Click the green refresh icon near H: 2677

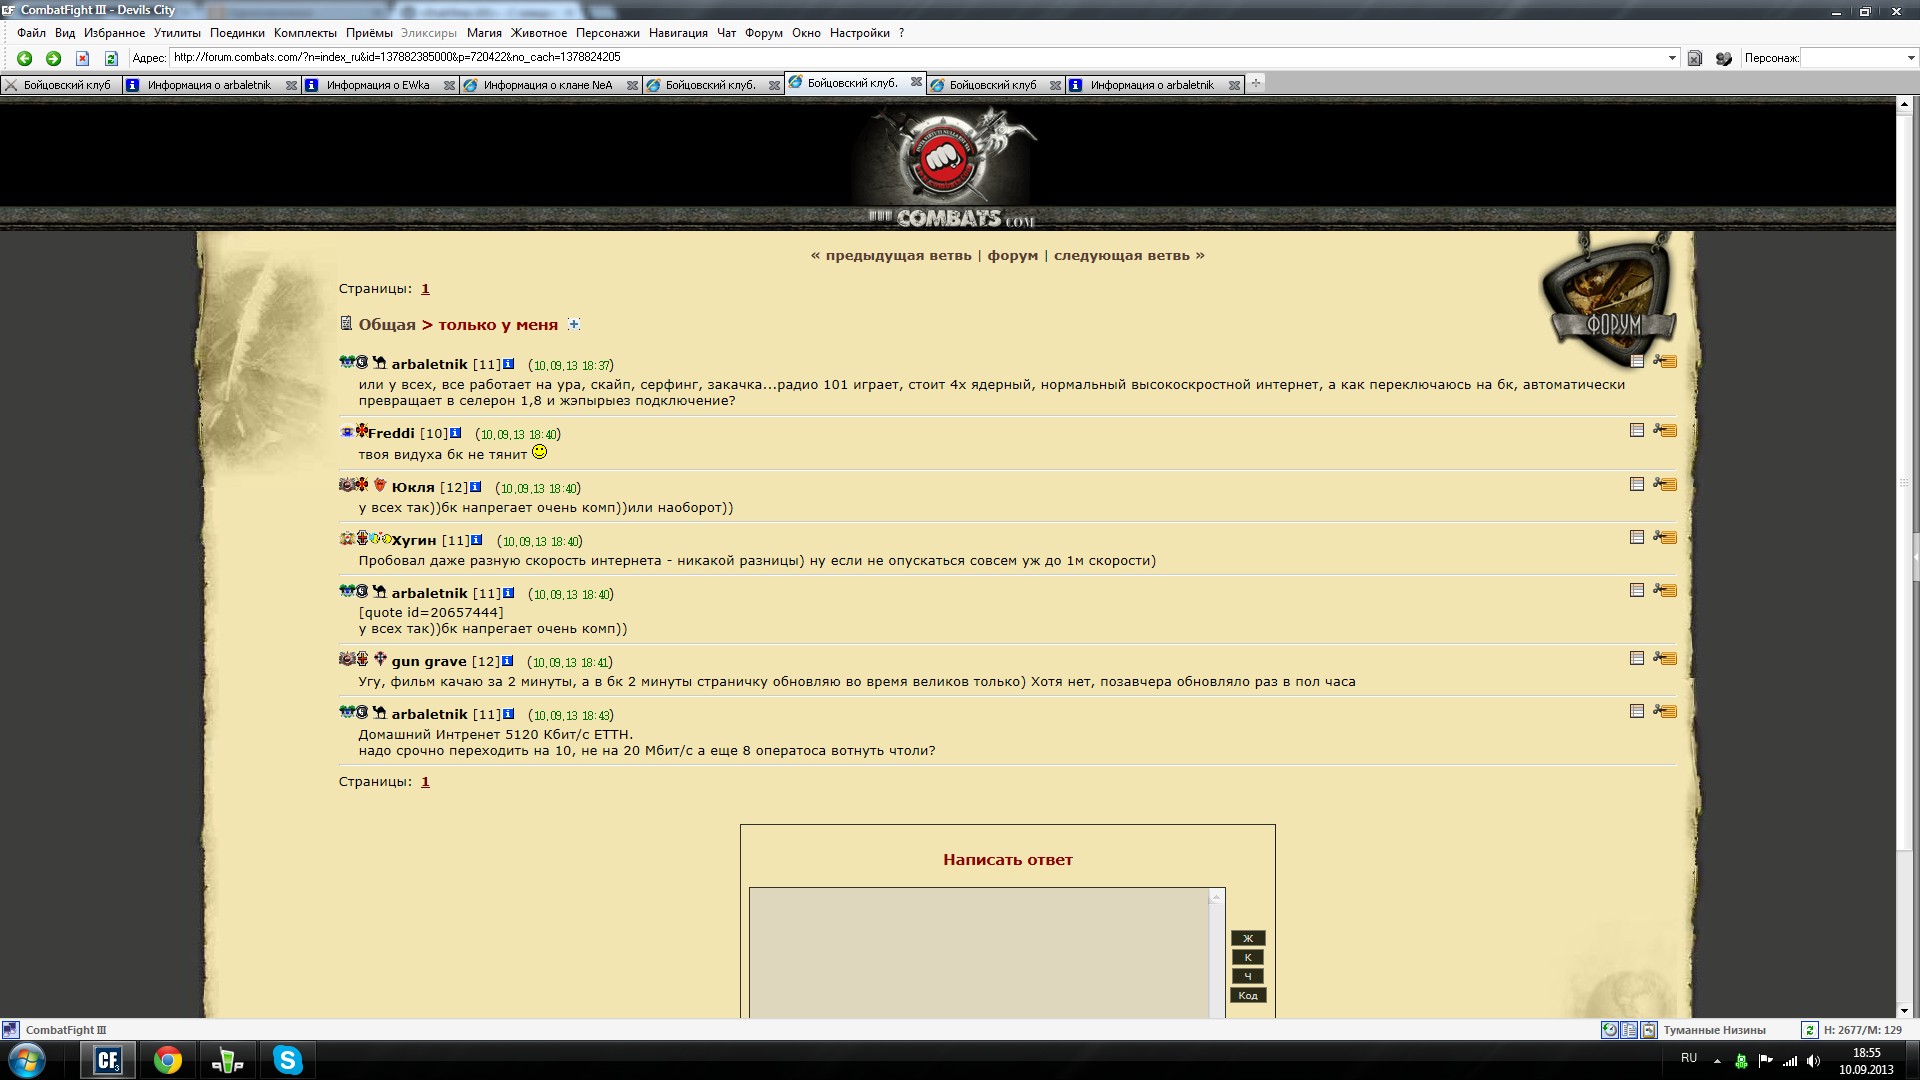click(x=1809, y=1030)
